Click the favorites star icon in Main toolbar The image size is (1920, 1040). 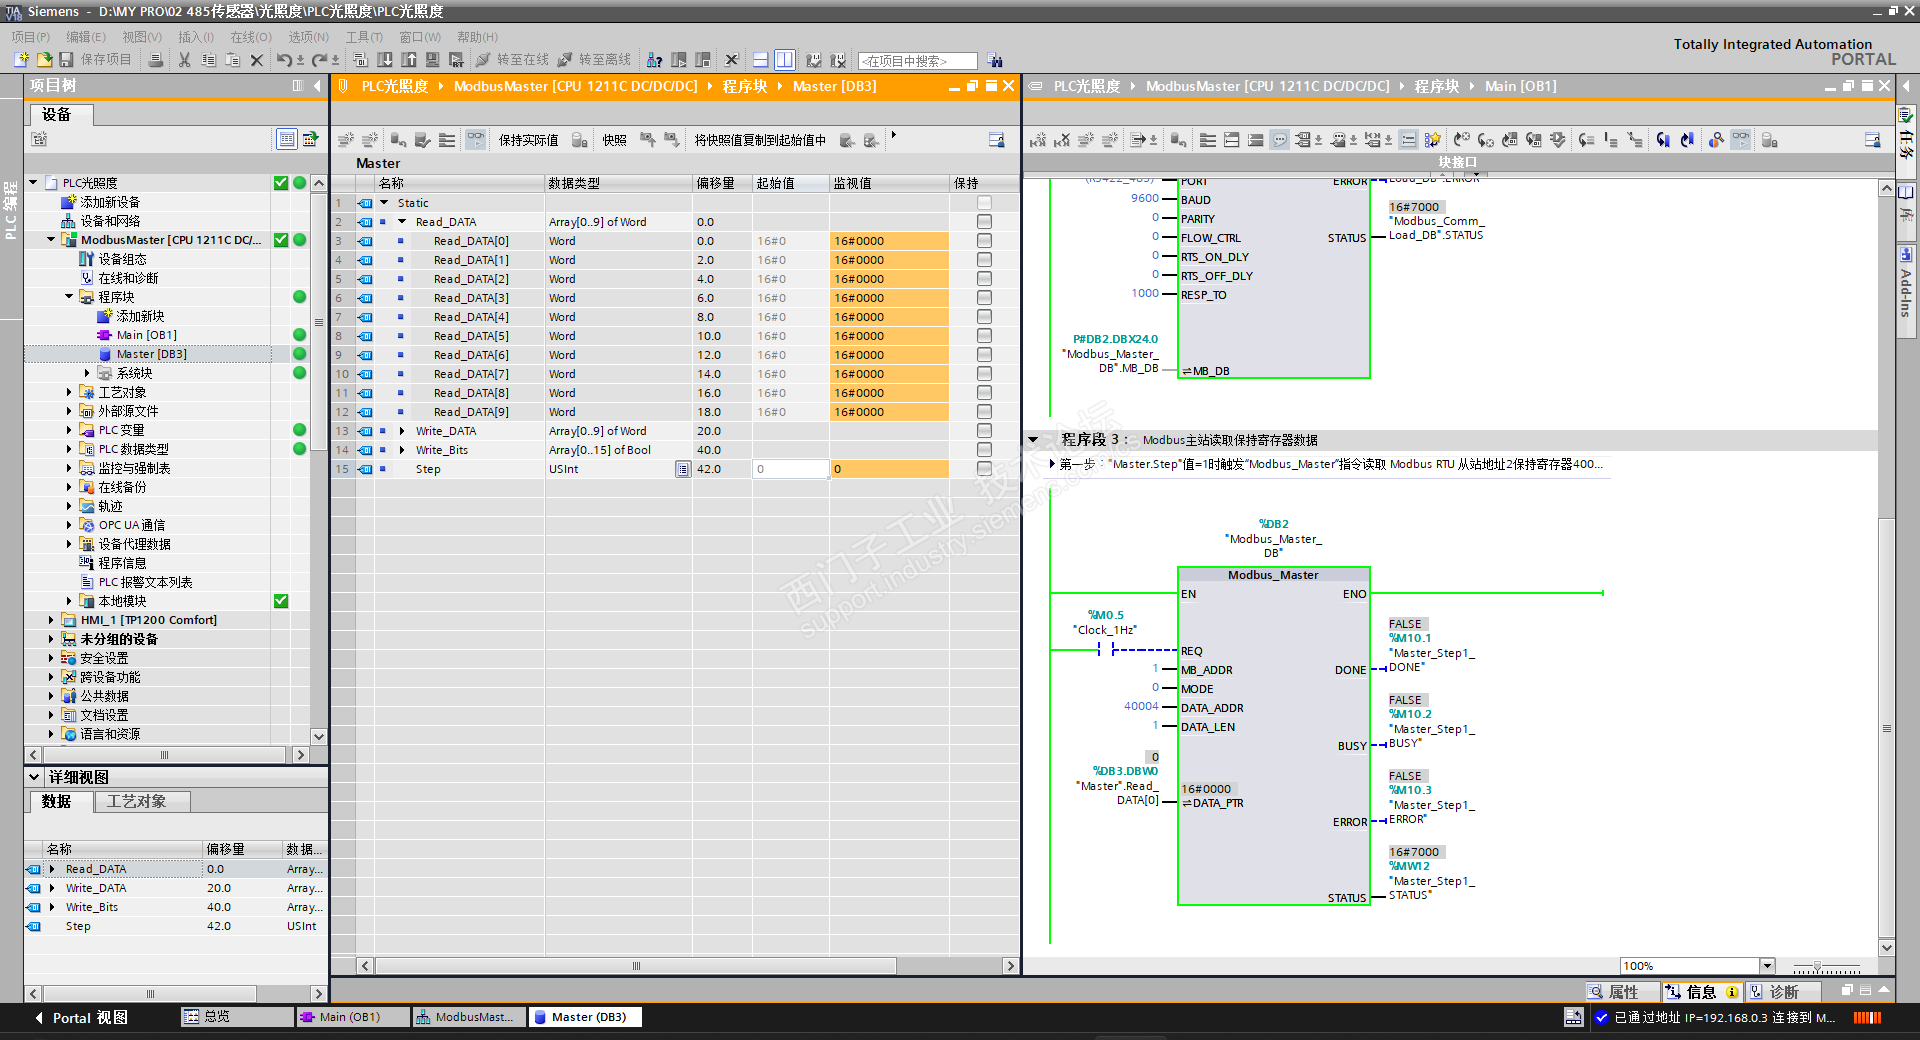point(1433,140)
